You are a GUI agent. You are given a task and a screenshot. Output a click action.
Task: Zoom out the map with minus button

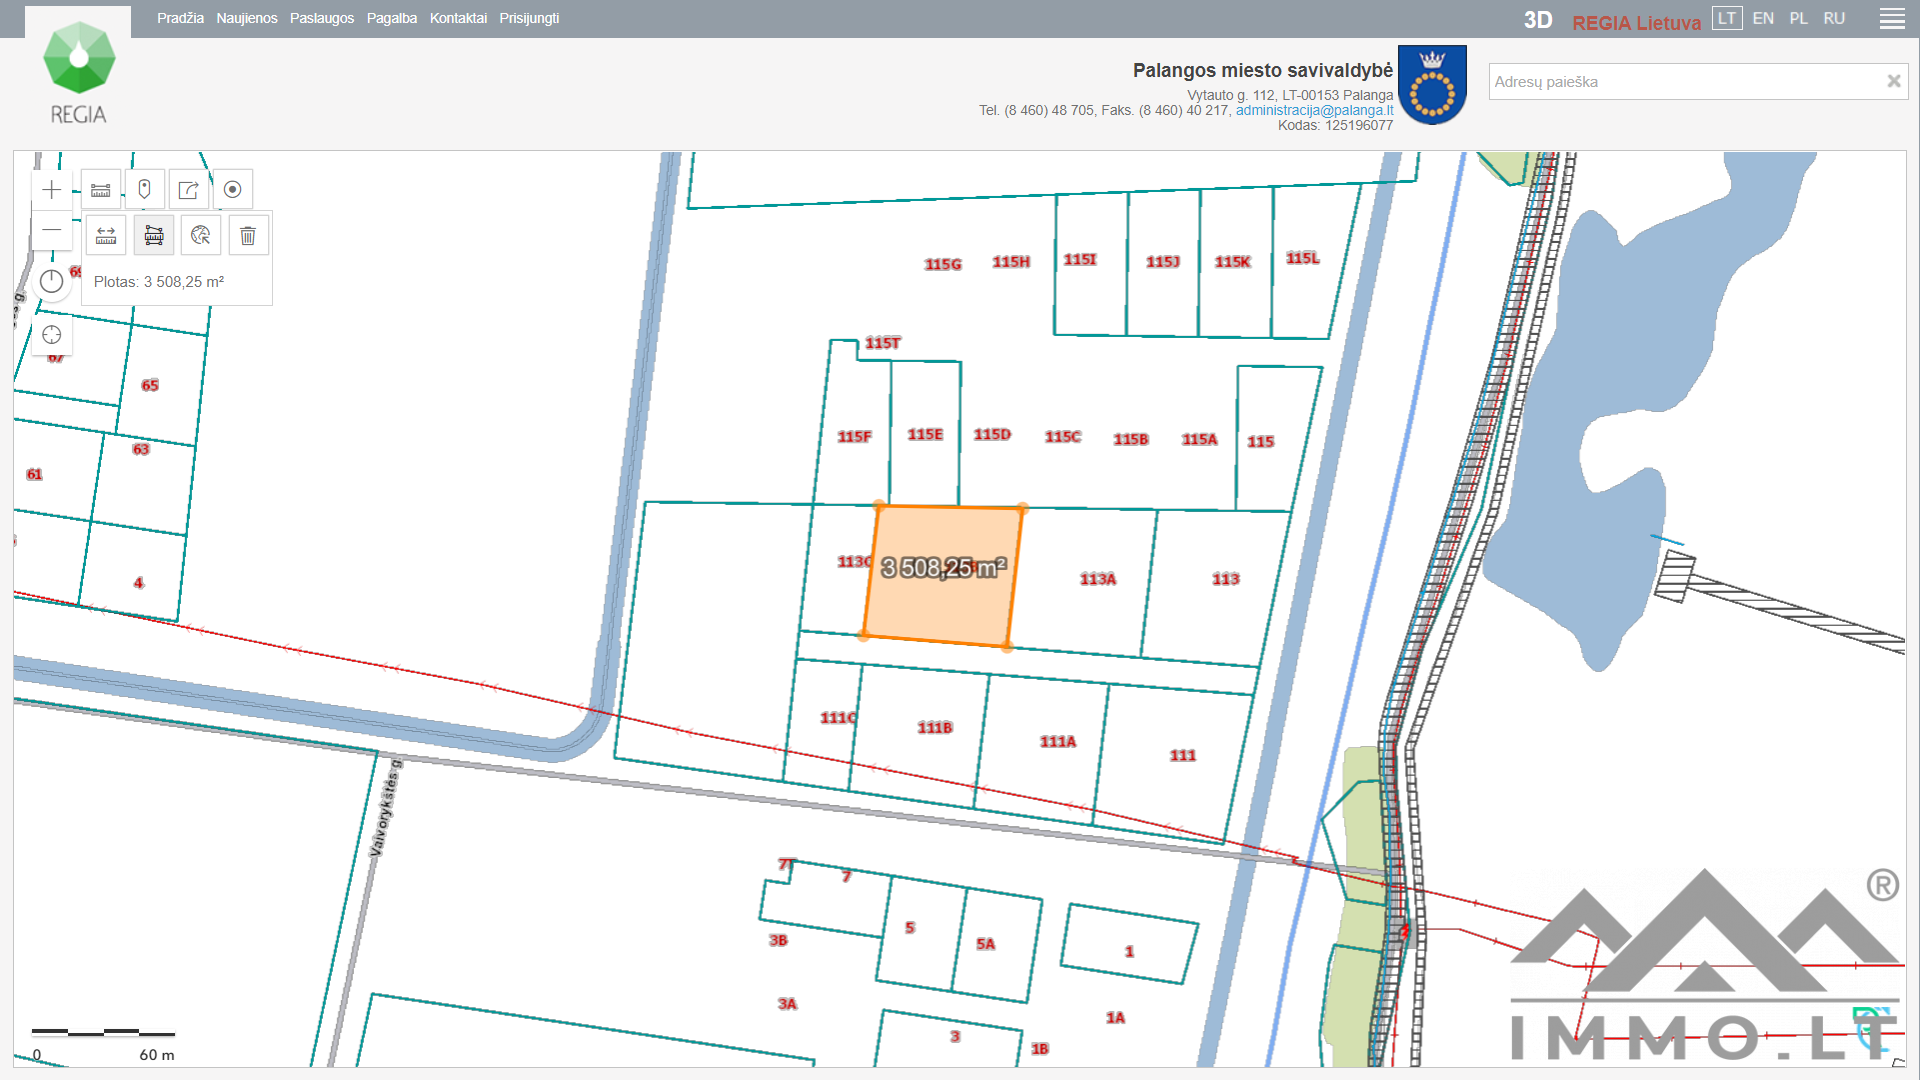(52, 230)
